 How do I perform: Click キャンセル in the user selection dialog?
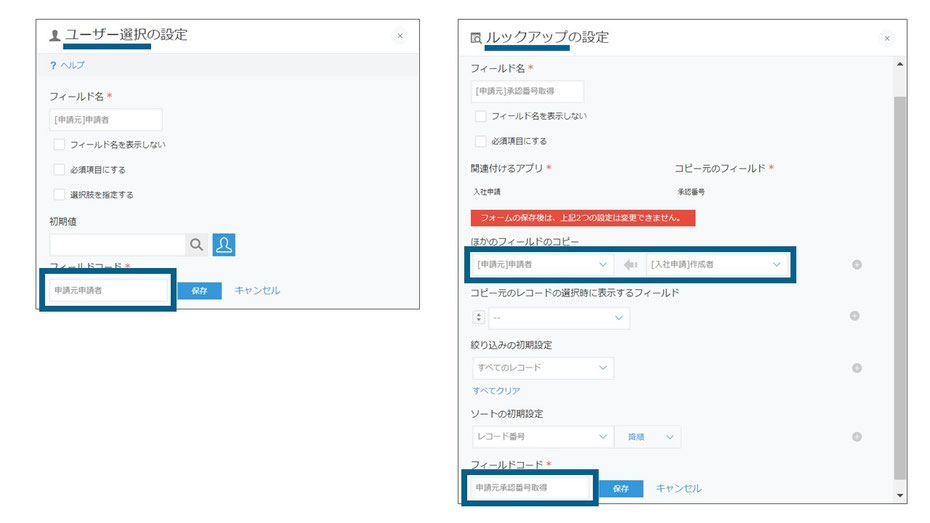click(x=257, y=290)
